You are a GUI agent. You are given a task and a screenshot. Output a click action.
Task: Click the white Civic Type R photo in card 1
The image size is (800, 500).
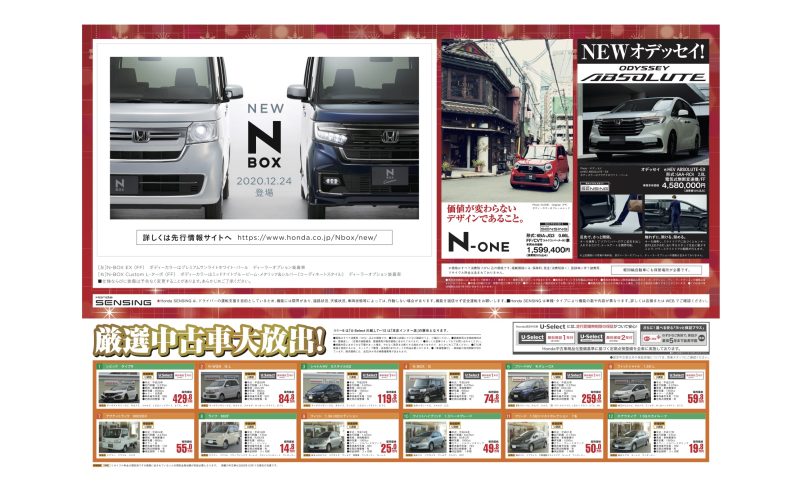pyautogui.click(x=119, y=387)
